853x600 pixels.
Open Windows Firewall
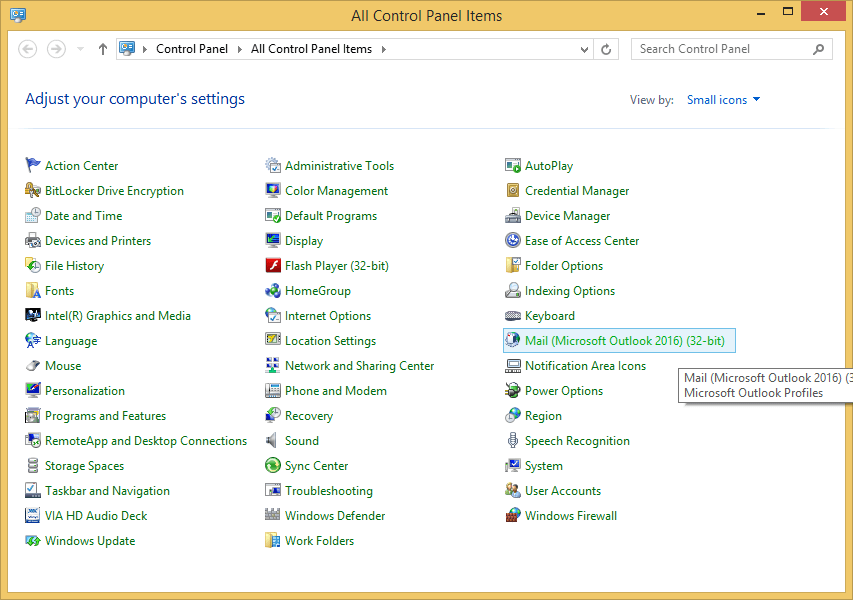coord(571,515)
